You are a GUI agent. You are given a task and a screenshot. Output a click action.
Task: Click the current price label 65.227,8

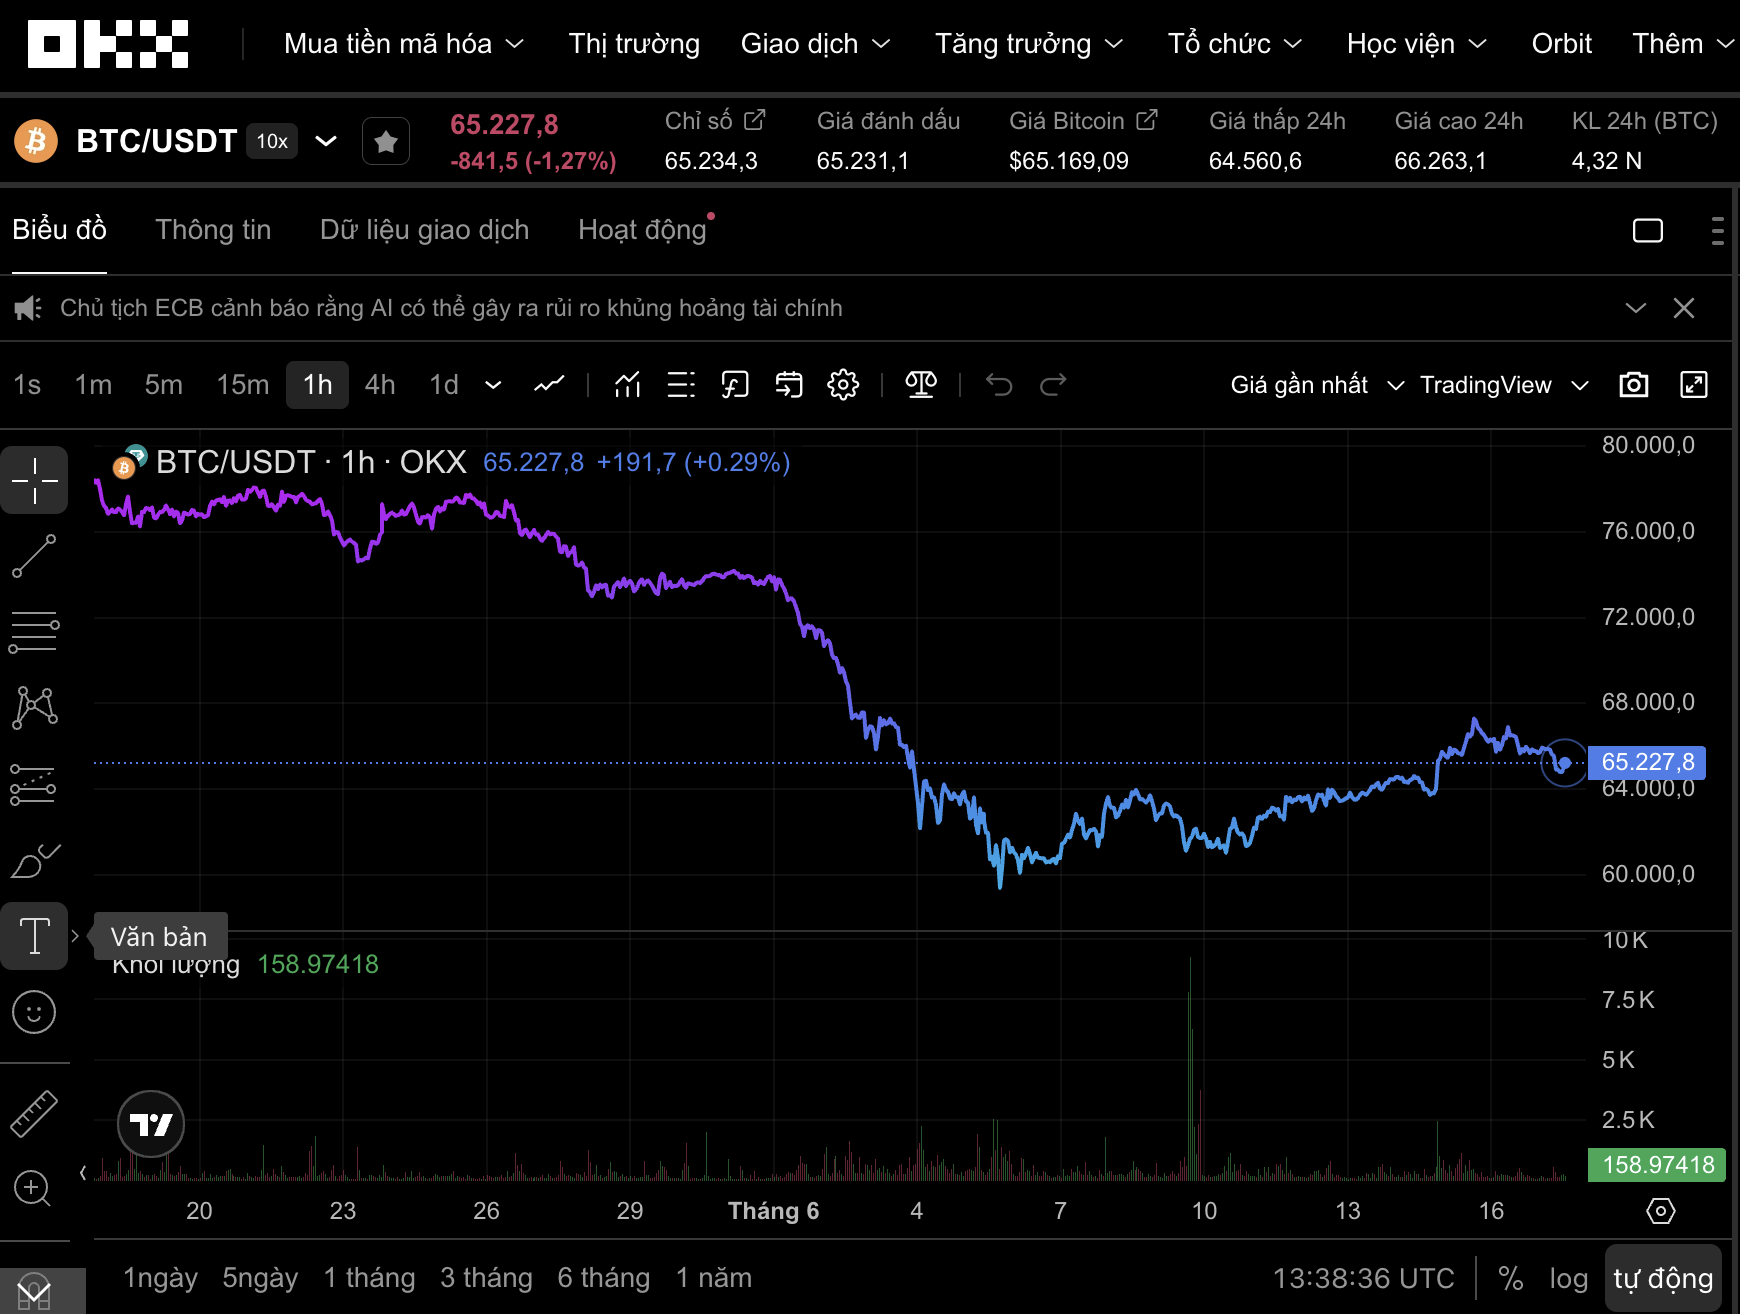pos(1648,762)
